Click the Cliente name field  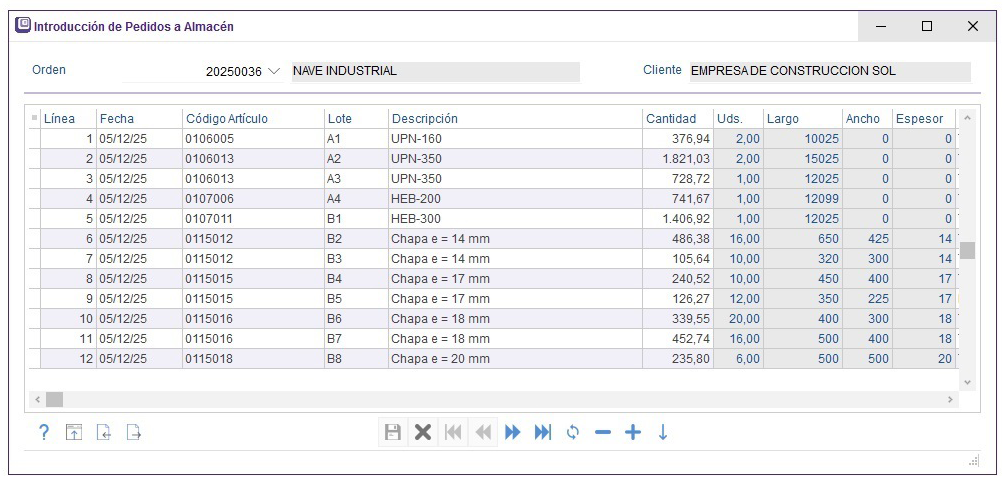click(x=828, y=71)
